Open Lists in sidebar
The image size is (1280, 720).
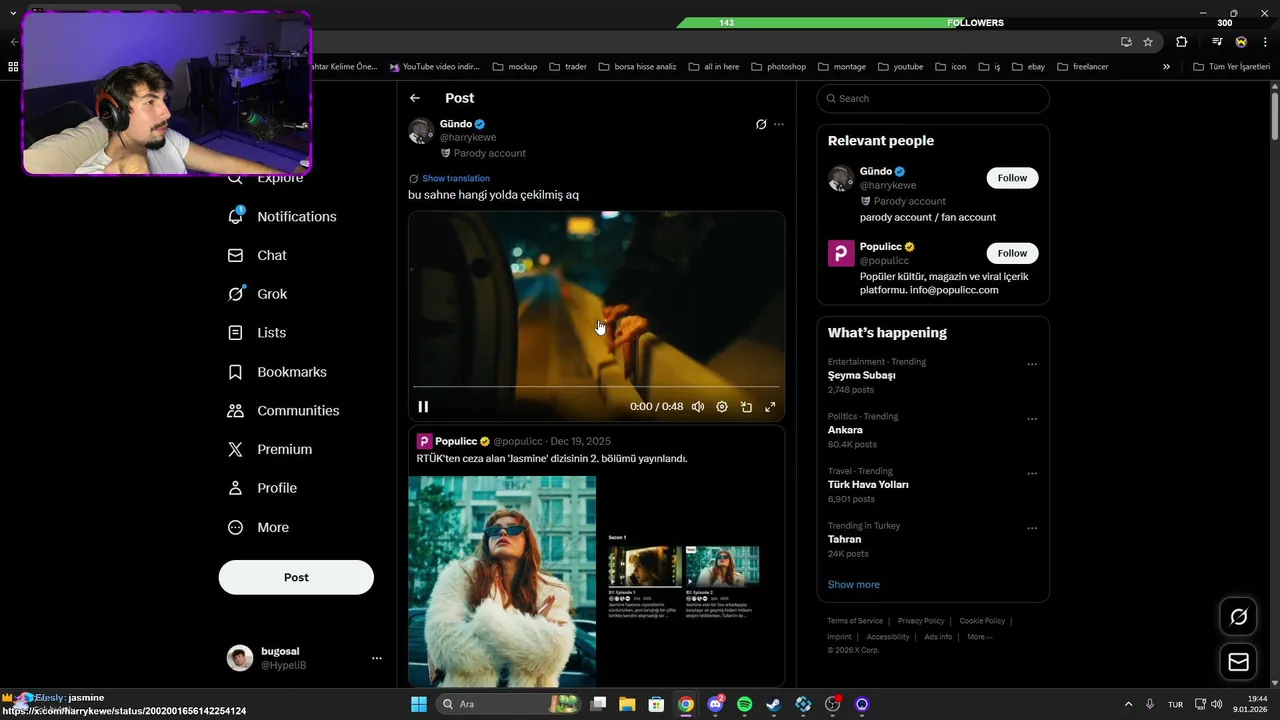point(258,333)
